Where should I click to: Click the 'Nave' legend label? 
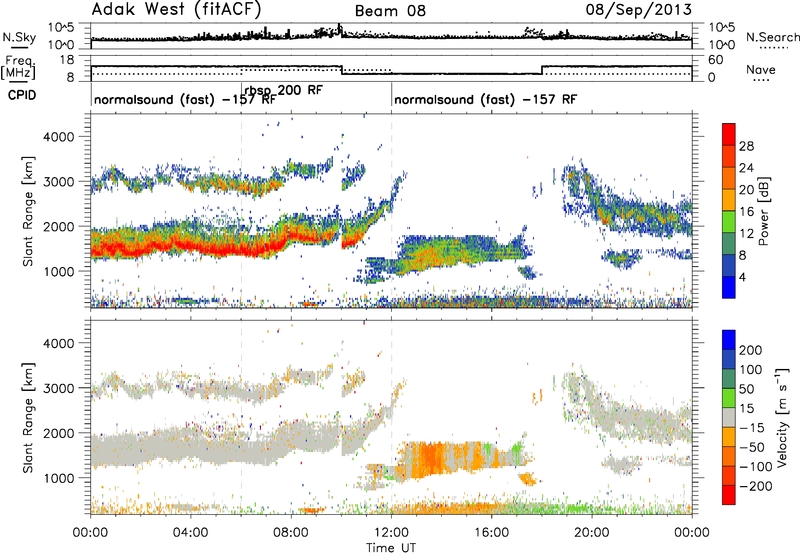click(761, 69)
